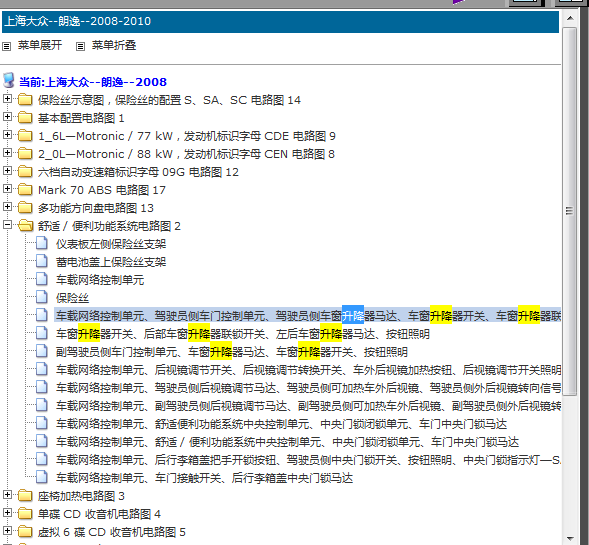Click the 菜单展开 list icon
The height and width of the screenshot is (545, 589).
coord(6,47)
